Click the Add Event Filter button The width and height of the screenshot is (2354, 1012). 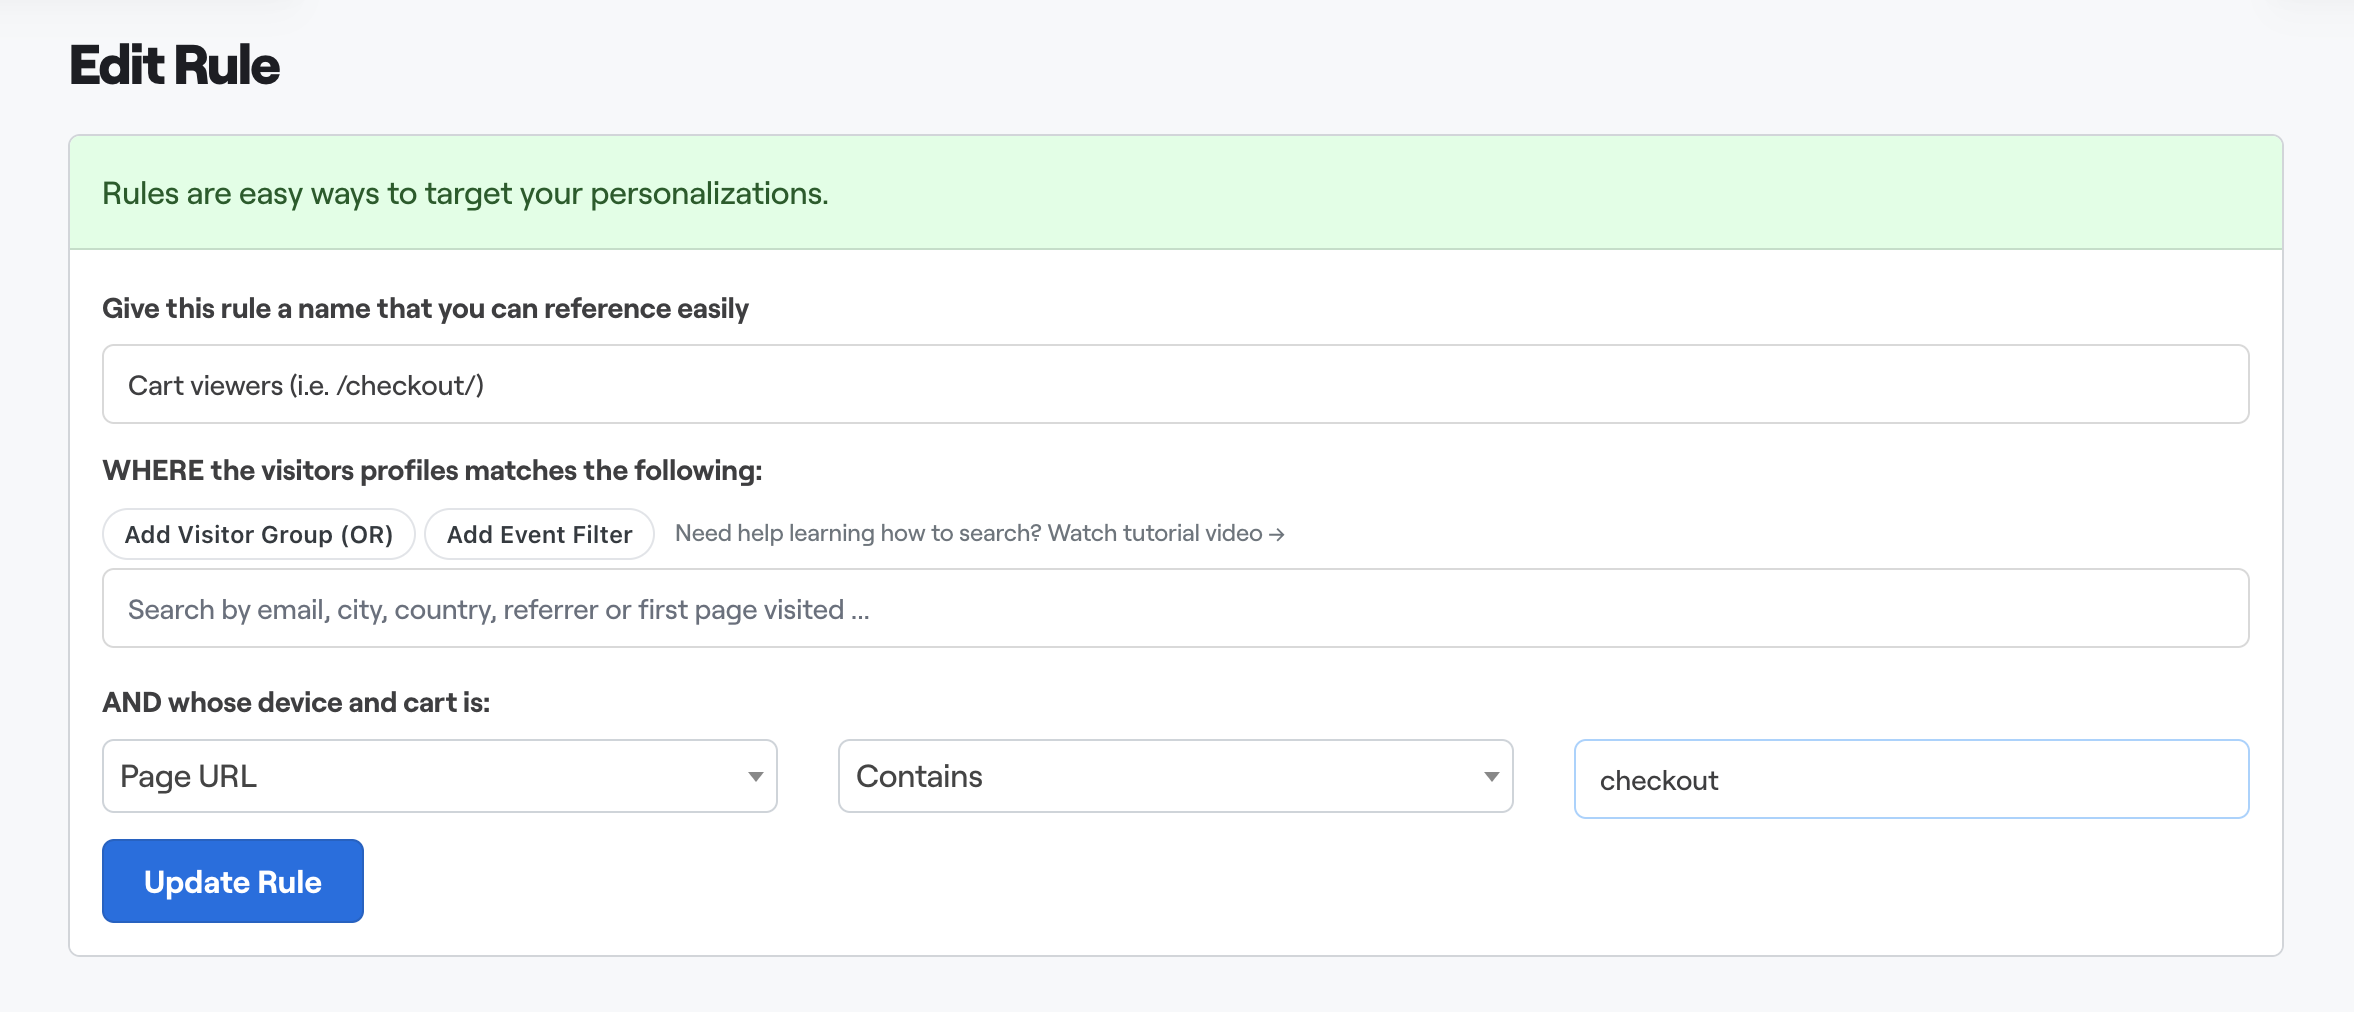pos(539,534)
